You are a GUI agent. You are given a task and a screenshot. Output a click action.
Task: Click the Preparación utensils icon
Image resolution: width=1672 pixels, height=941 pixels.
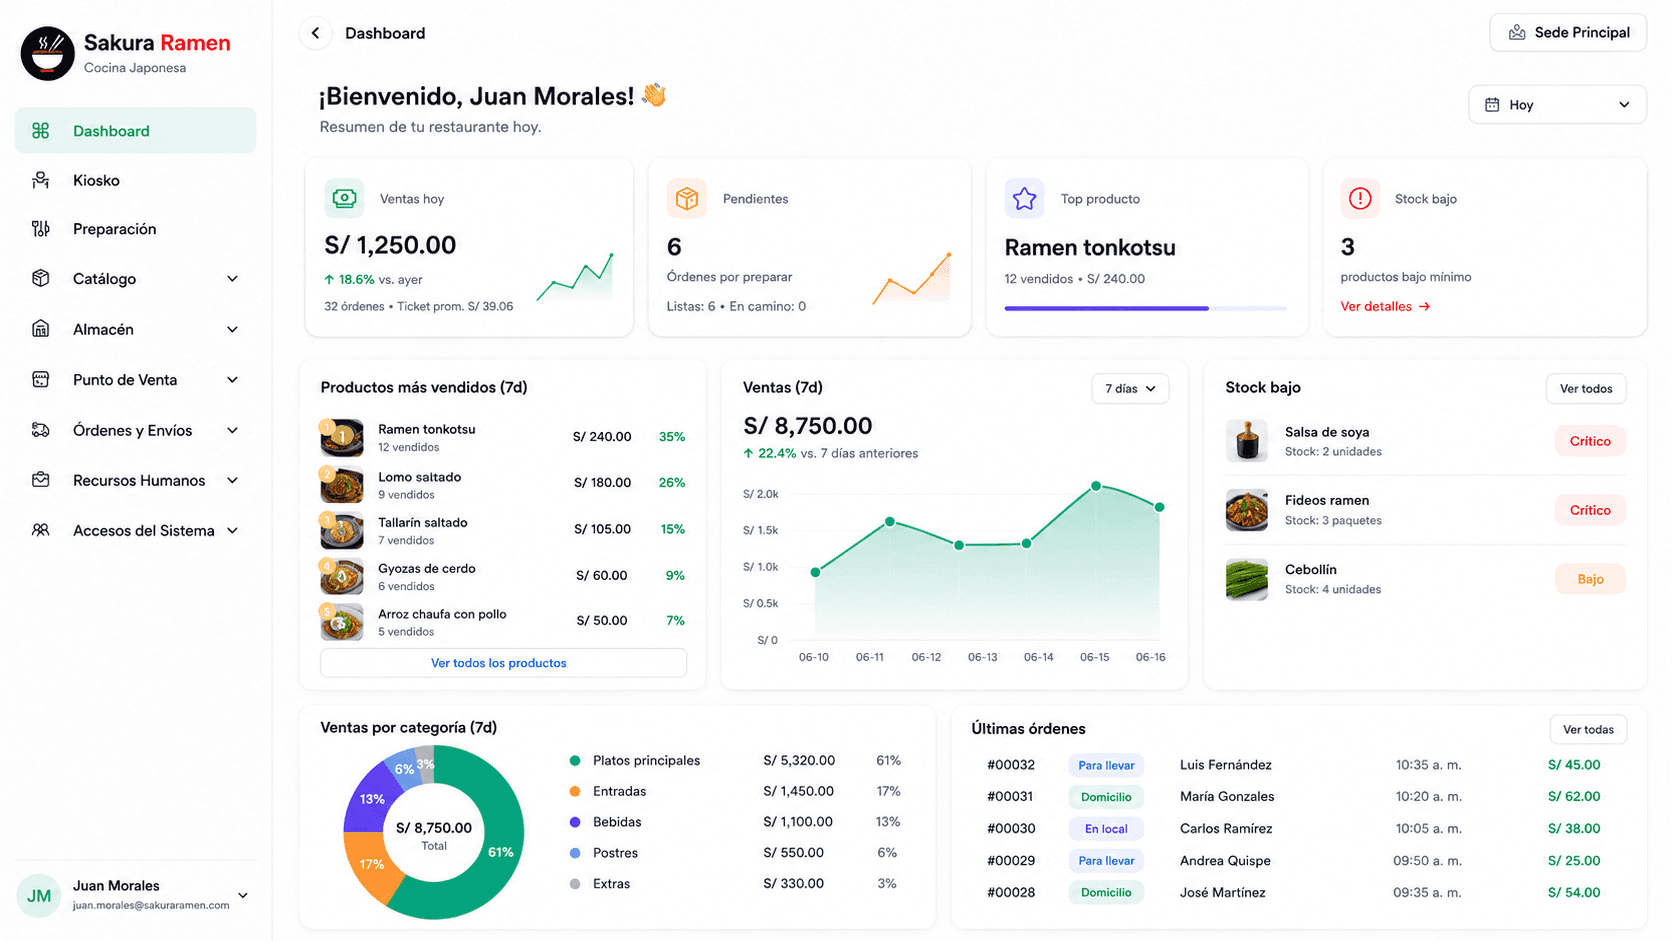point(41,229)
